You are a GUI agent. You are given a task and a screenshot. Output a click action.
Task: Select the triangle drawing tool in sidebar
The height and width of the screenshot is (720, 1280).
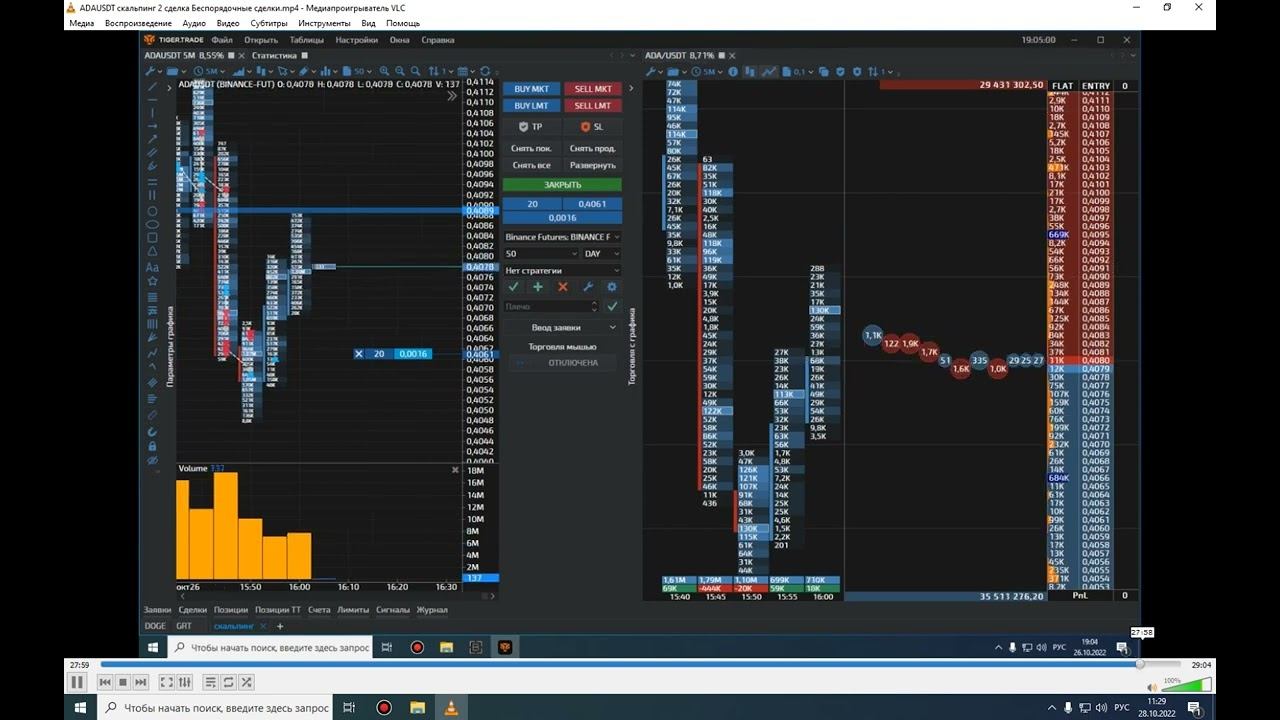pos(152,252)
